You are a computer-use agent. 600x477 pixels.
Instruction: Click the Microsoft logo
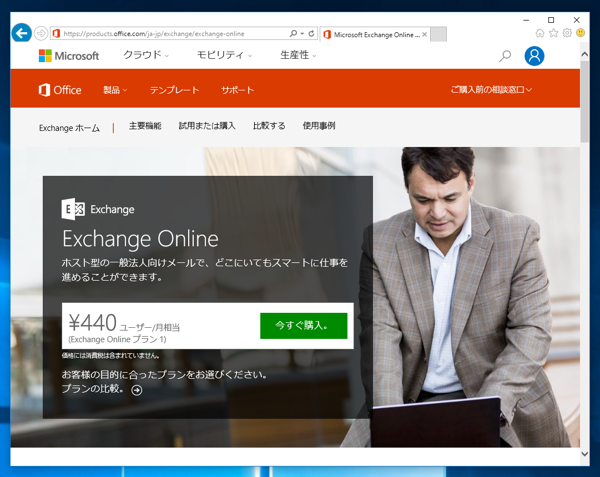[69, 56]
